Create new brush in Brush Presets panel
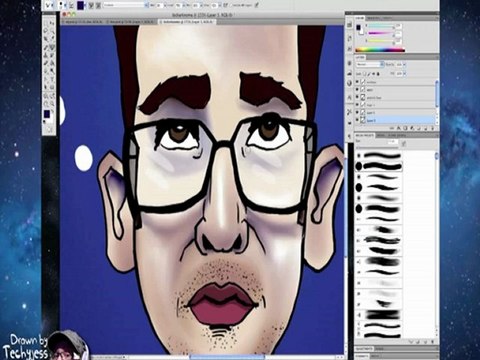Screen dimensions: 480x360 click(x=425, y=342)
